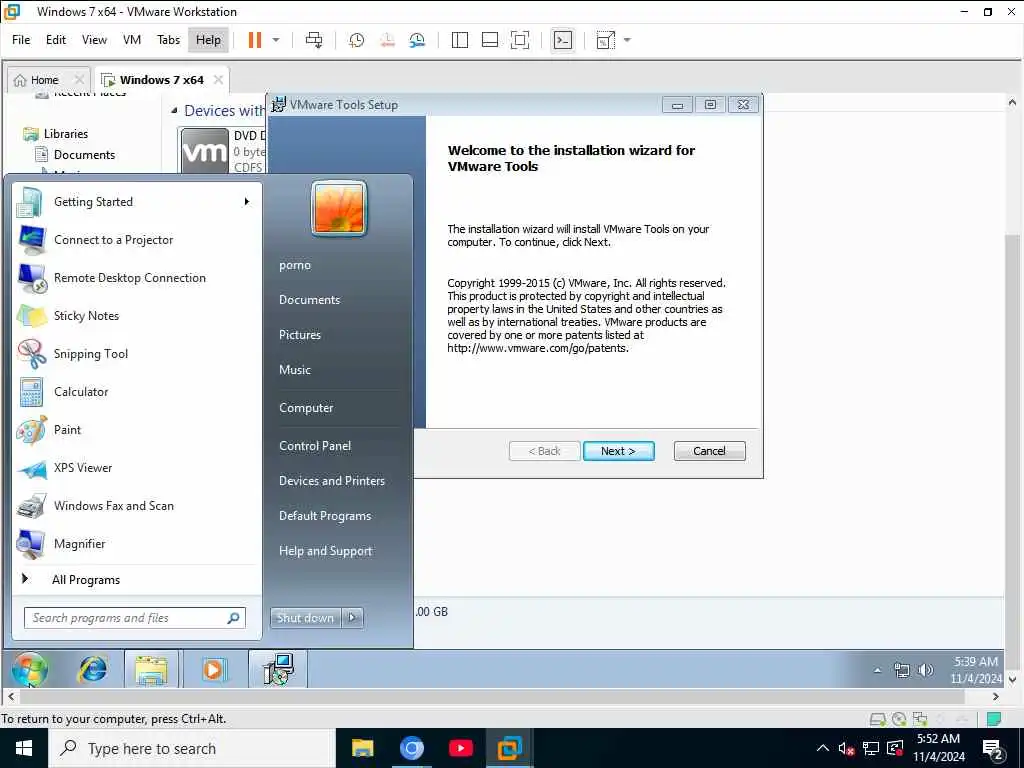Launch Paint from the Start menu

[x=67, y=429]
